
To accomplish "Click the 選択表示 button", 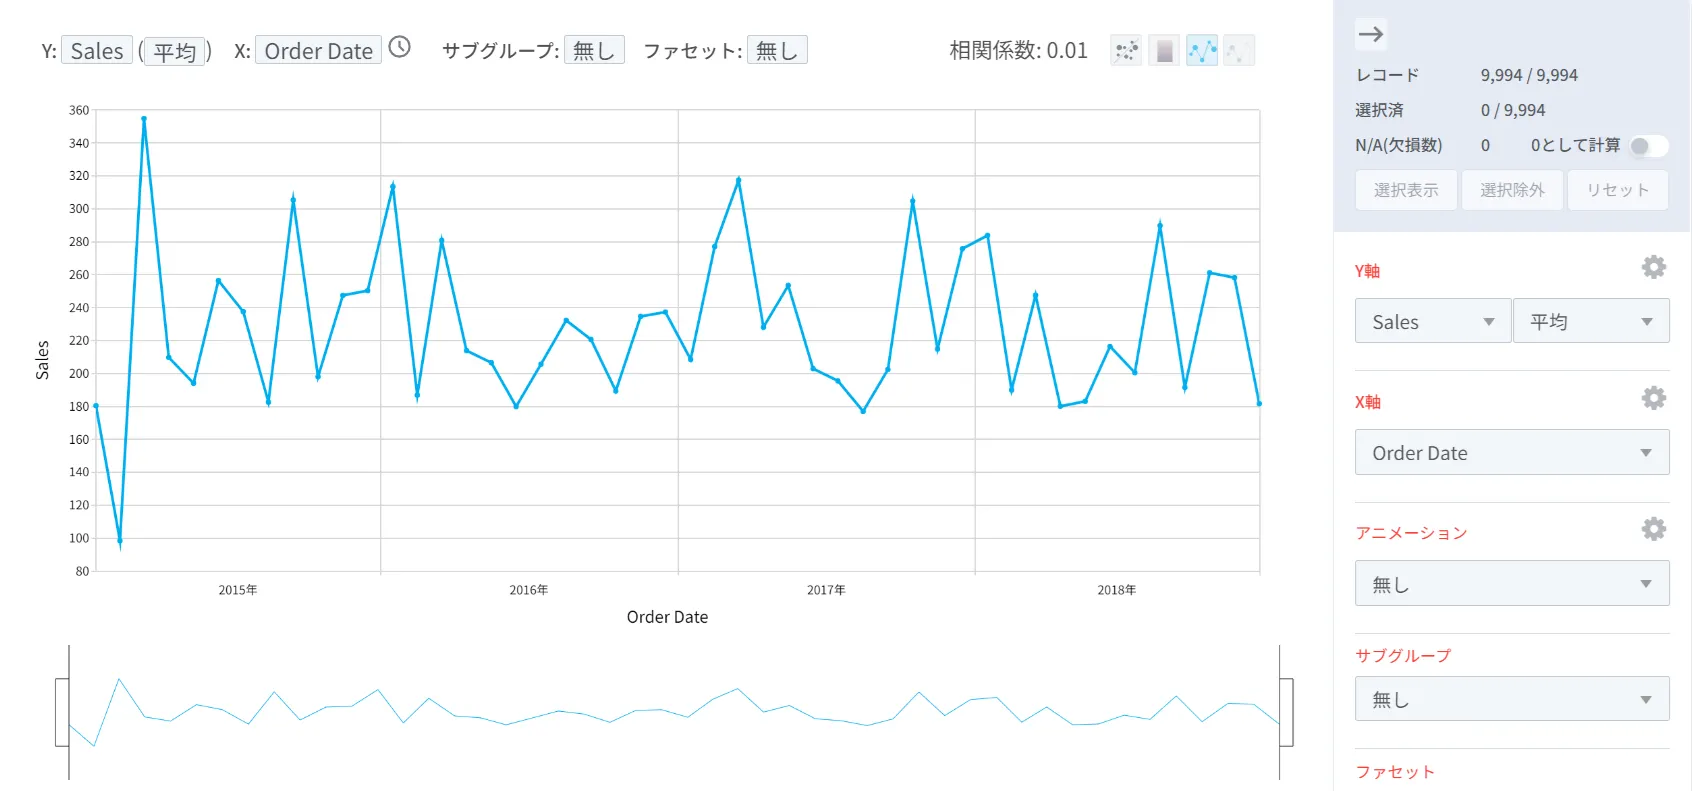I will [x=1406, y=190].
